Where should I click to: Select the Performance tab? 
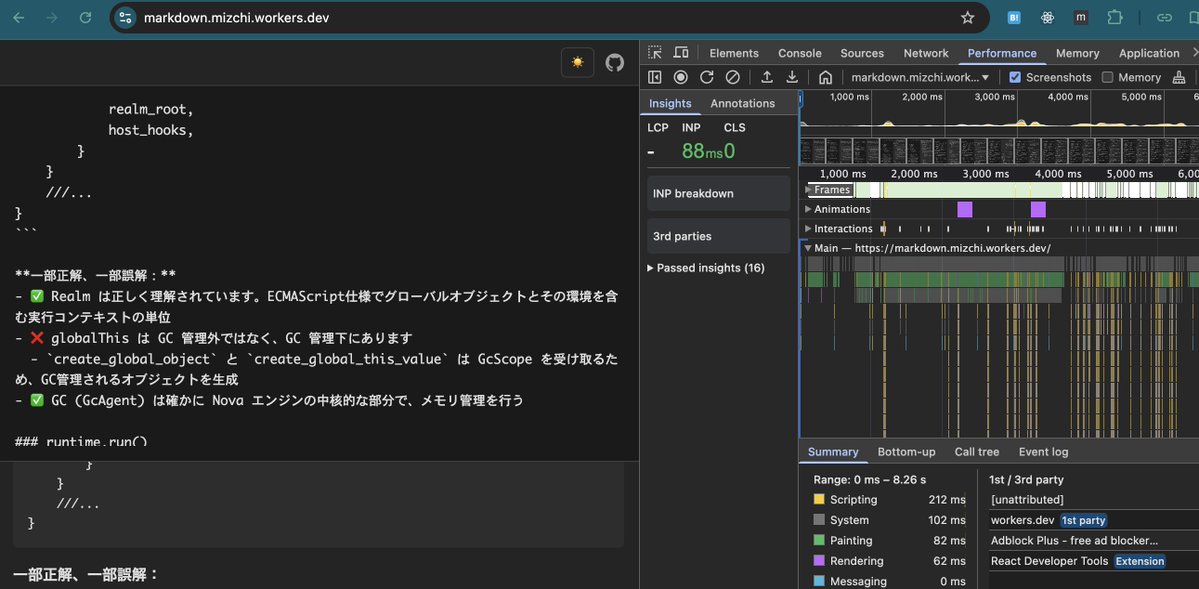[1002, 53]
